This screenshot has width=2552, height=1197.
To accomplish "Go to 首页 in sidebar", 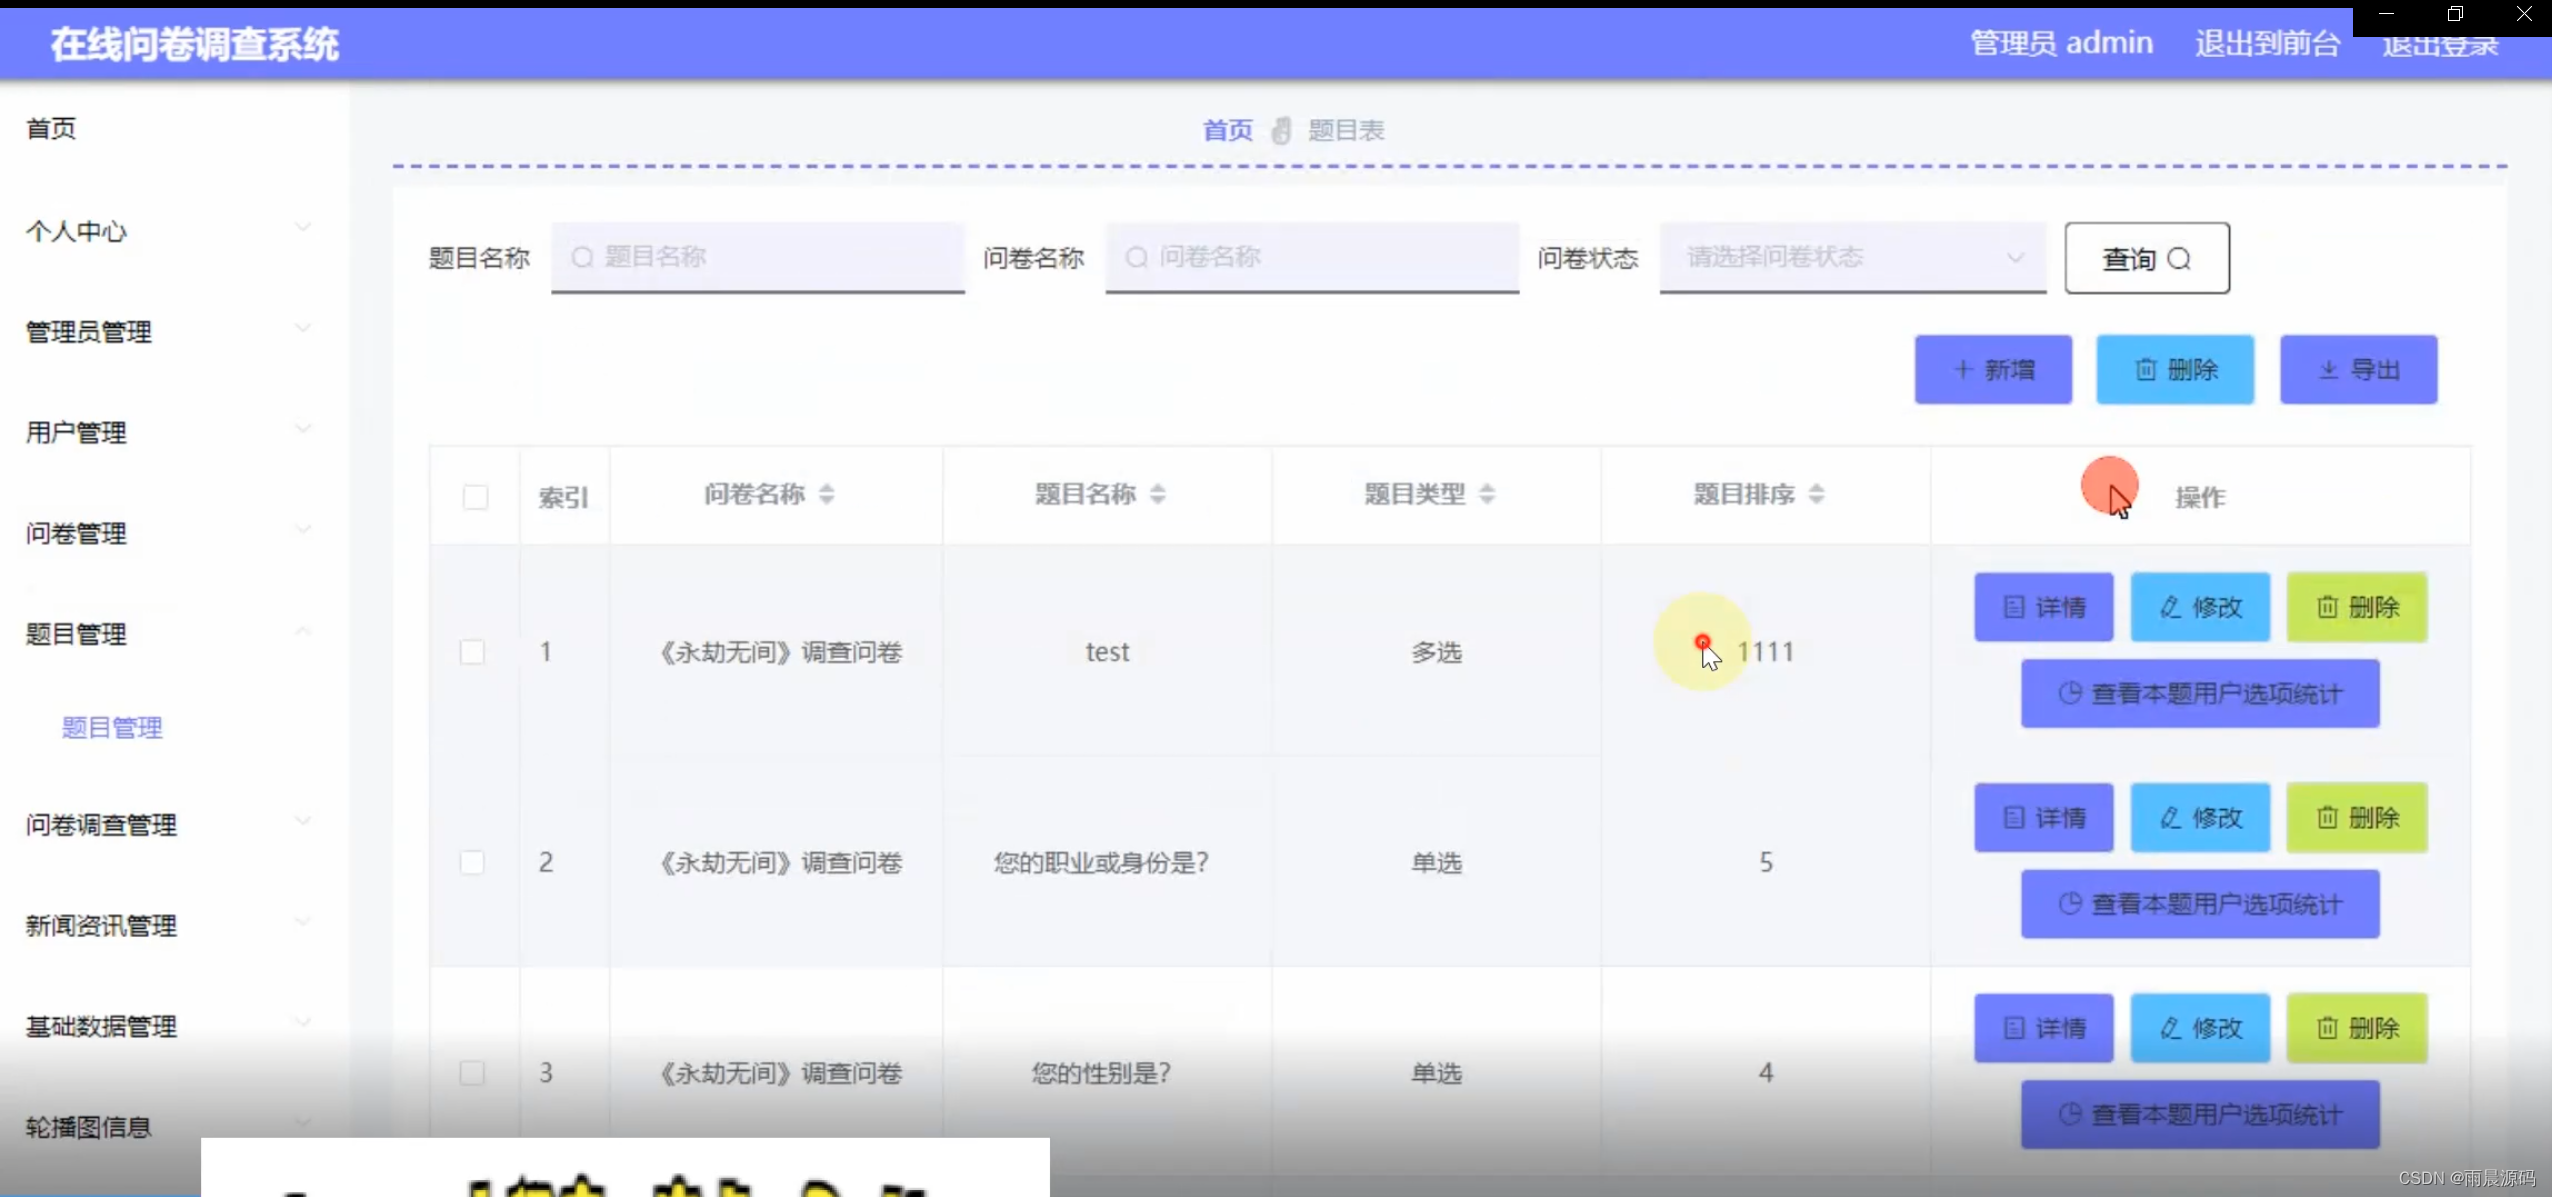I will pos(51,129).
